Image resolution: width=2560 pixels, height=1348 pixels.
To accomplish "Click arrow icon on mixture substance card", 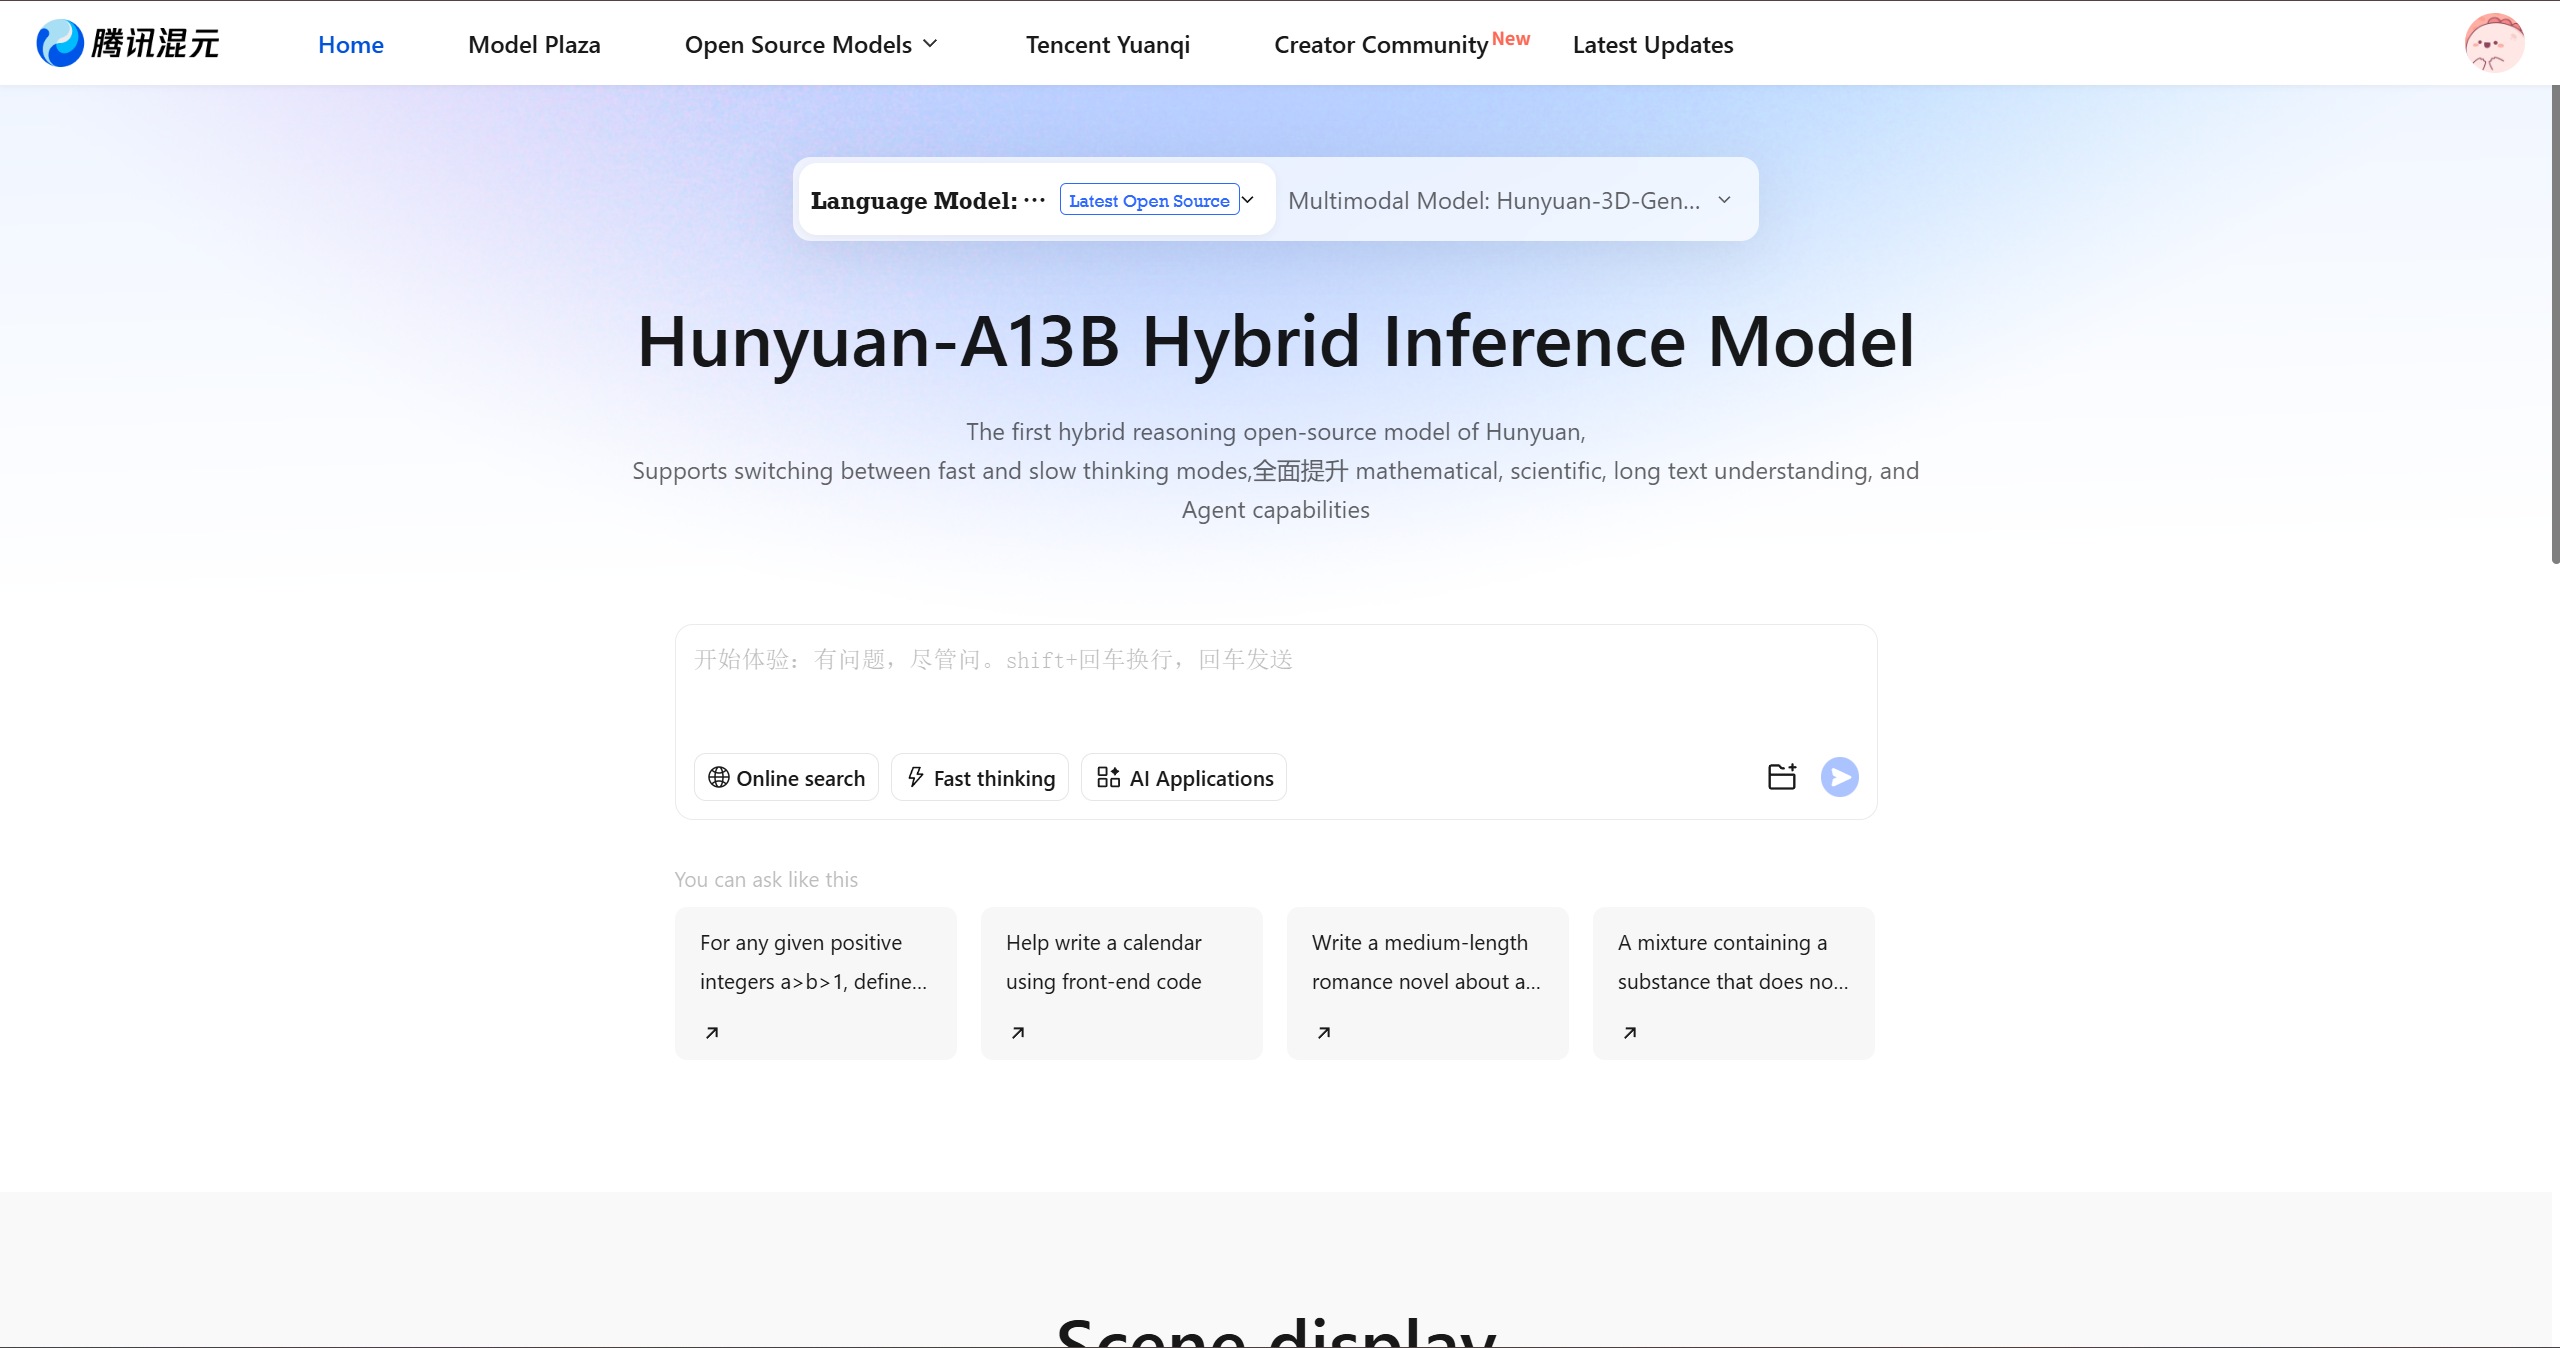I will 1630,1032.
